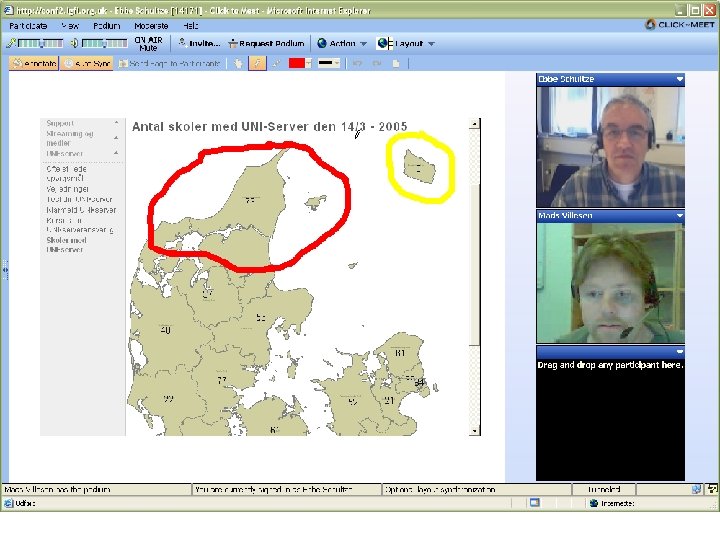
Task: Click the clear page icon
Action: coord(396,63)
